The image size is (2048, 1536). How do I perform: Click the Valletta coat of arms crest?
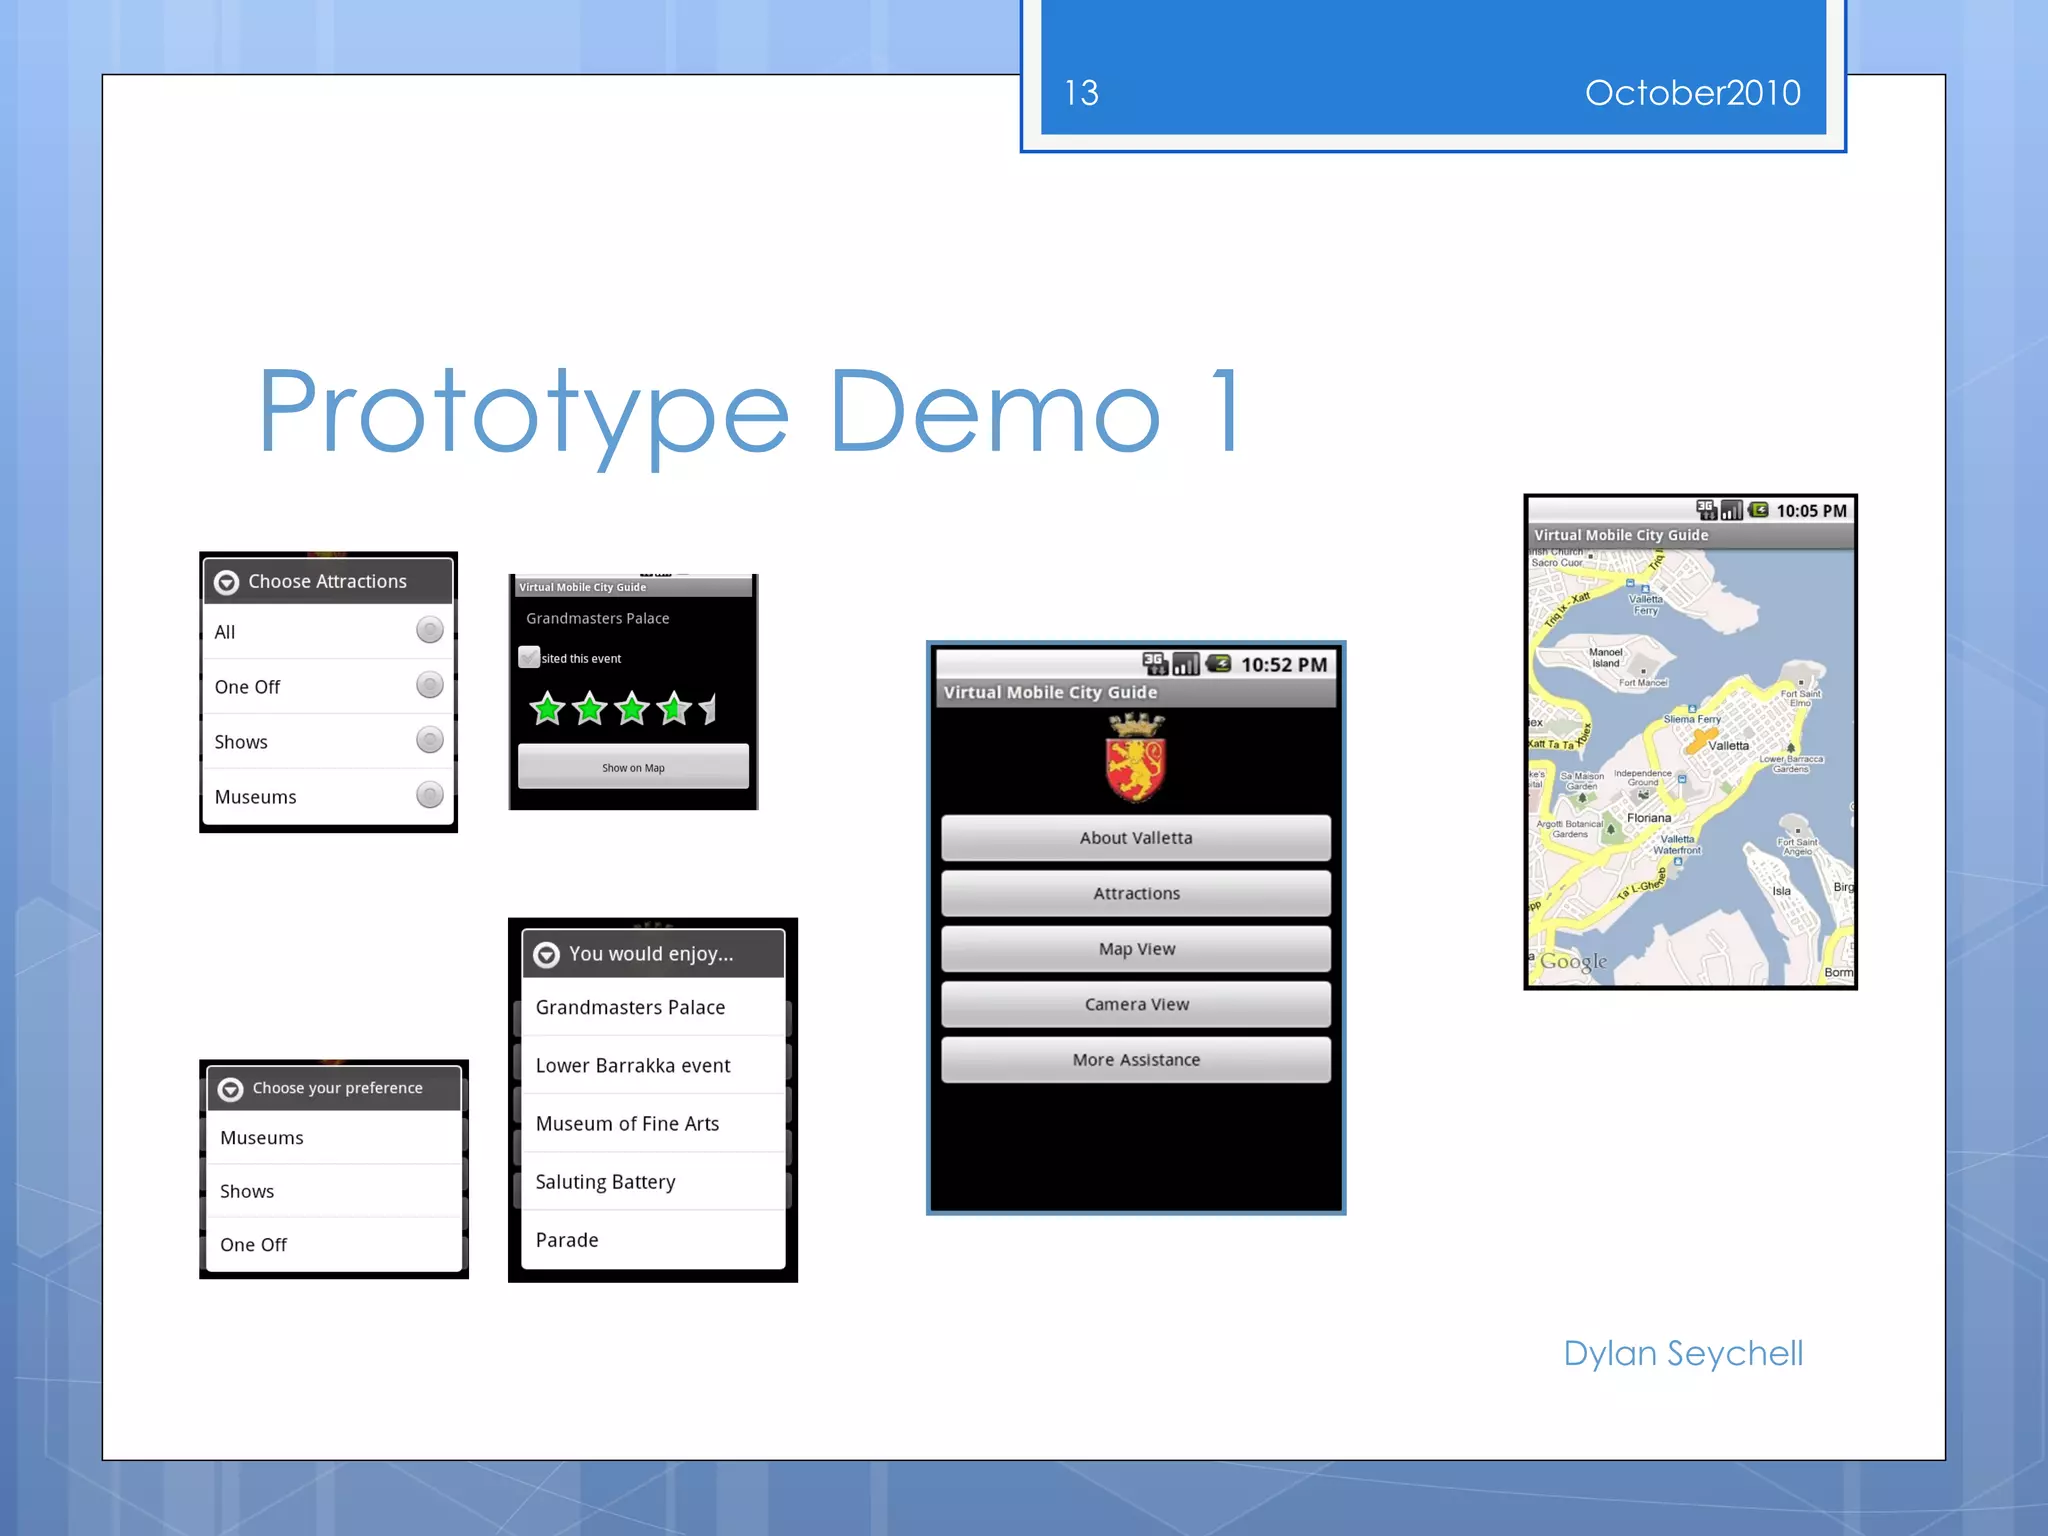[1136, 758]
